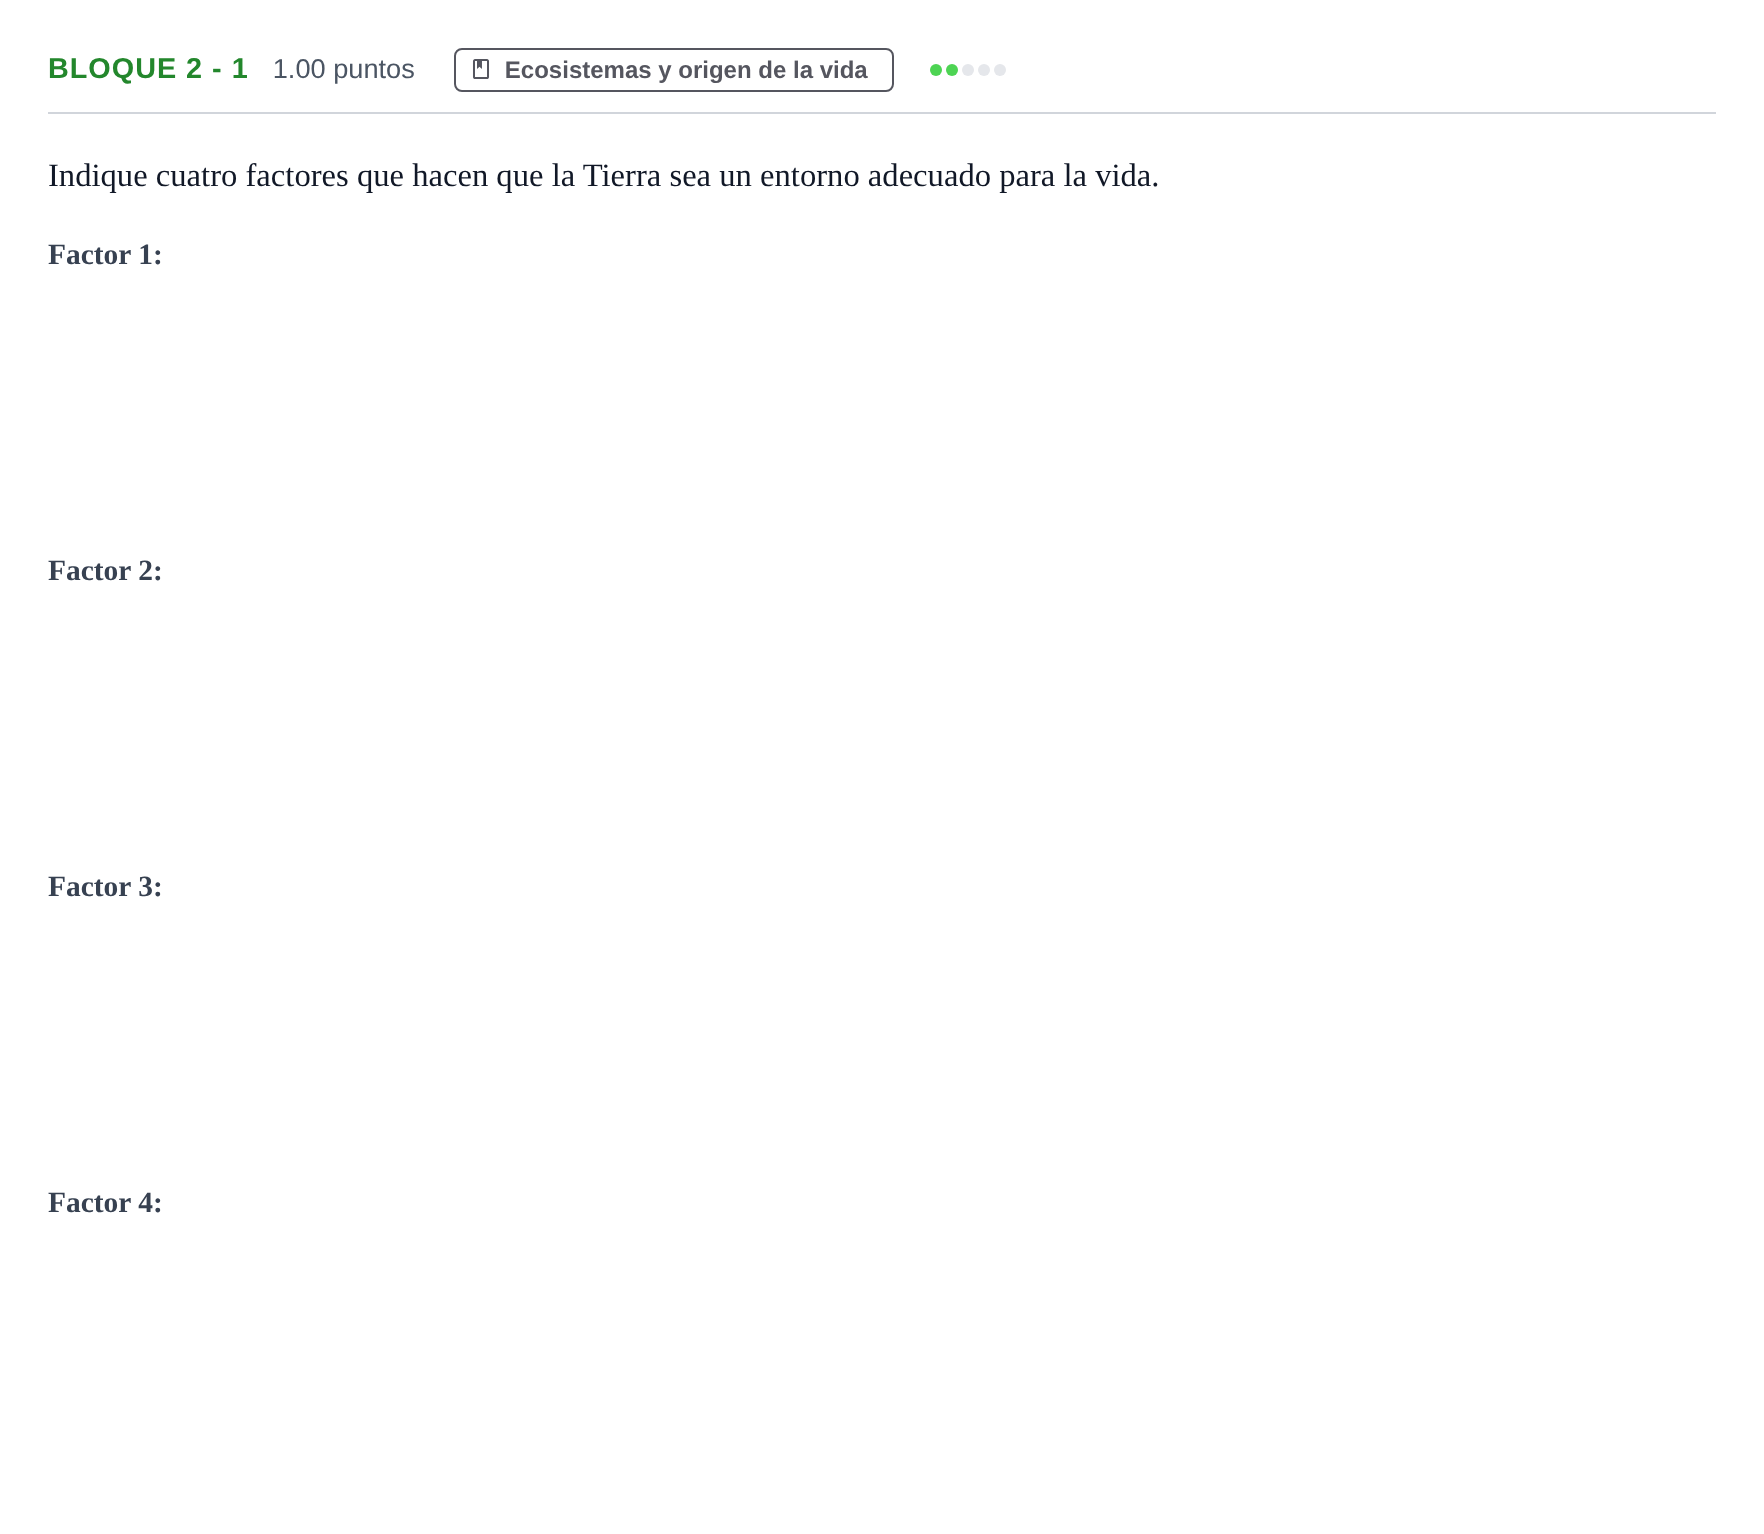The width and height of the screenshot is (1764, 1534).
Task: Click the 1.00 puntos label
Action: (x=343, y=69)
